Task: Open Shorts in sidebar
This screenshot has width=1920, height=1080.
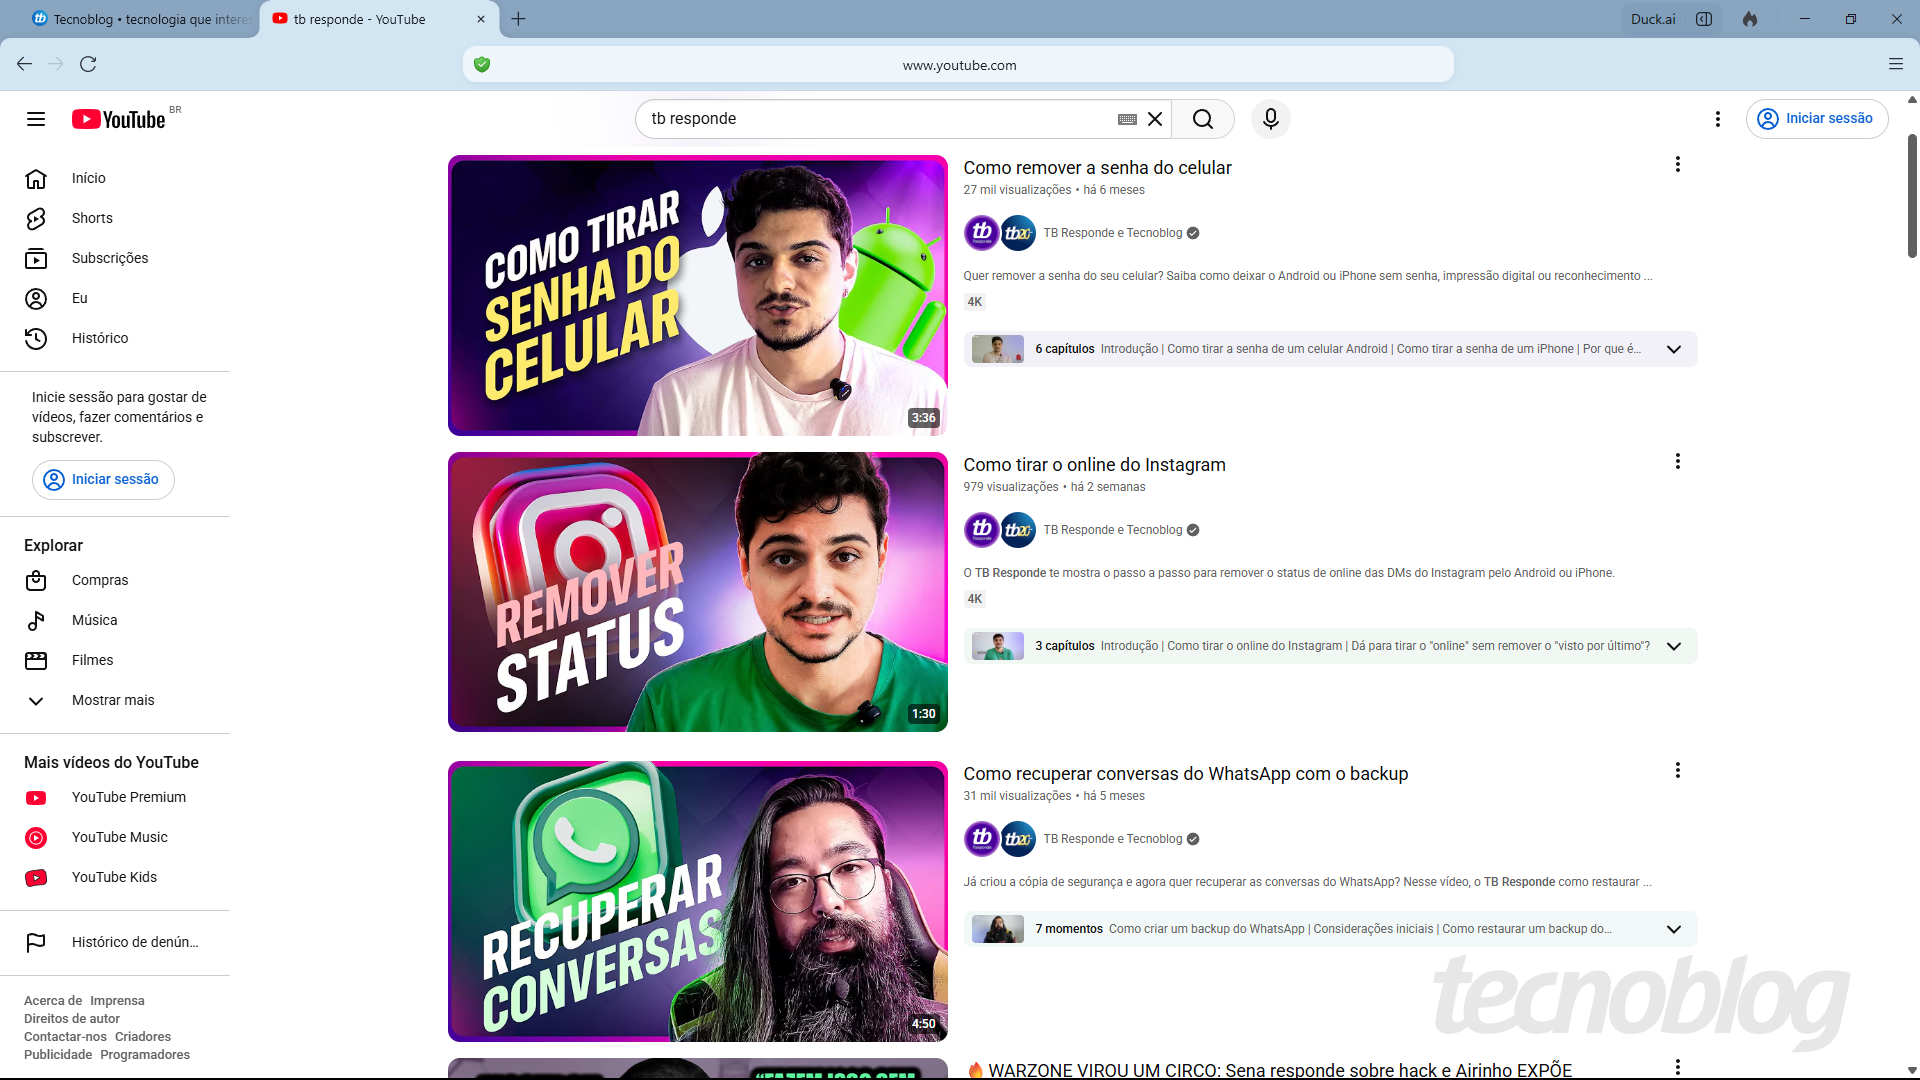Action: point(115,218)
